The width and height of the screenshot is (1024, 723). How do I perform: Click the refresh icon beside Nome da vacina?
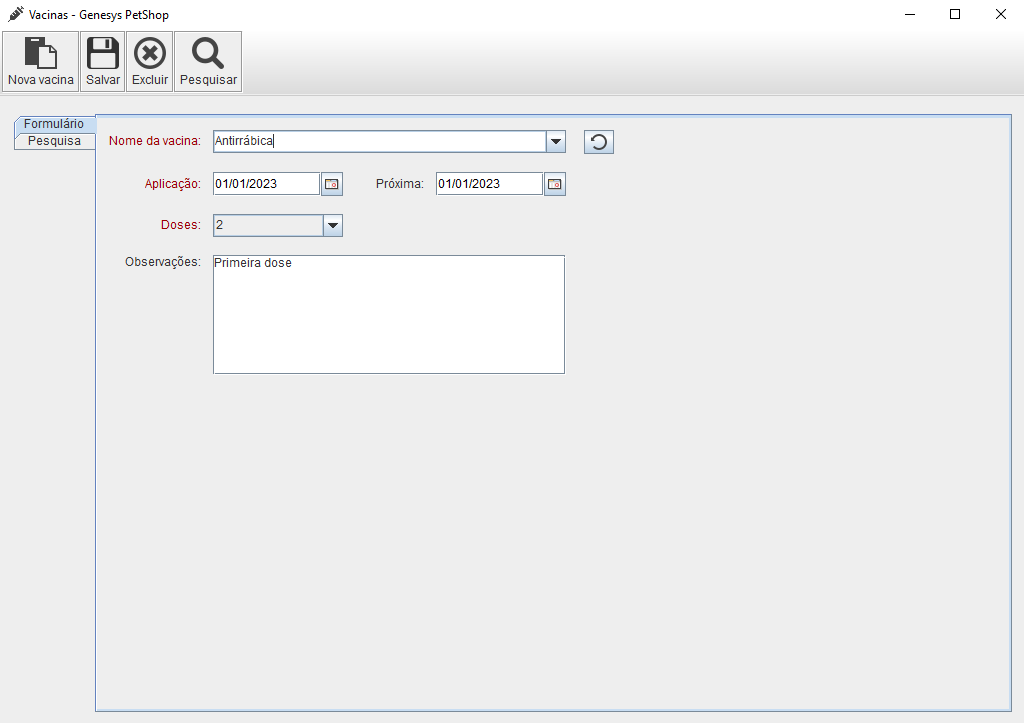point(598,142)
